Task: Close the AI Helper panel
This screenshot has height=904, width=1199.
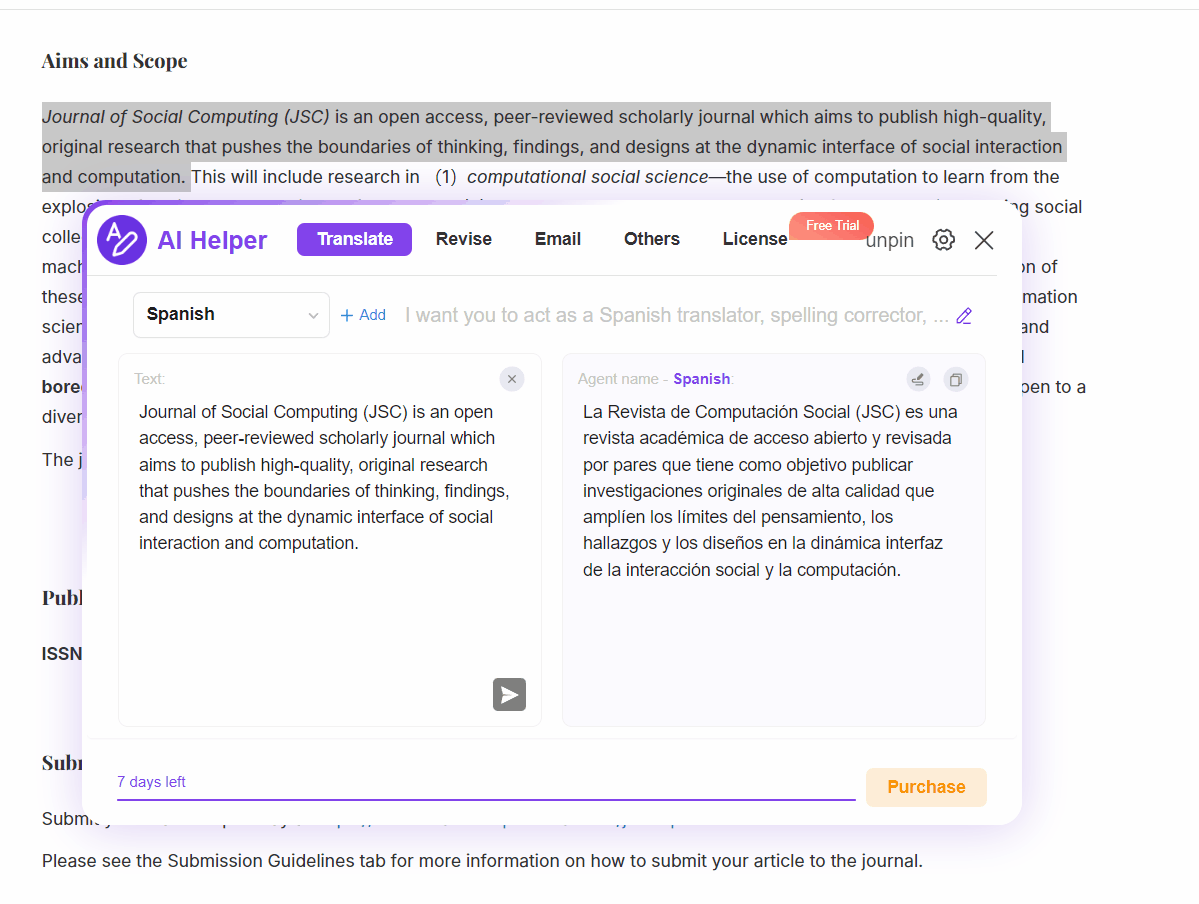Action: click(x=984, y=240)
